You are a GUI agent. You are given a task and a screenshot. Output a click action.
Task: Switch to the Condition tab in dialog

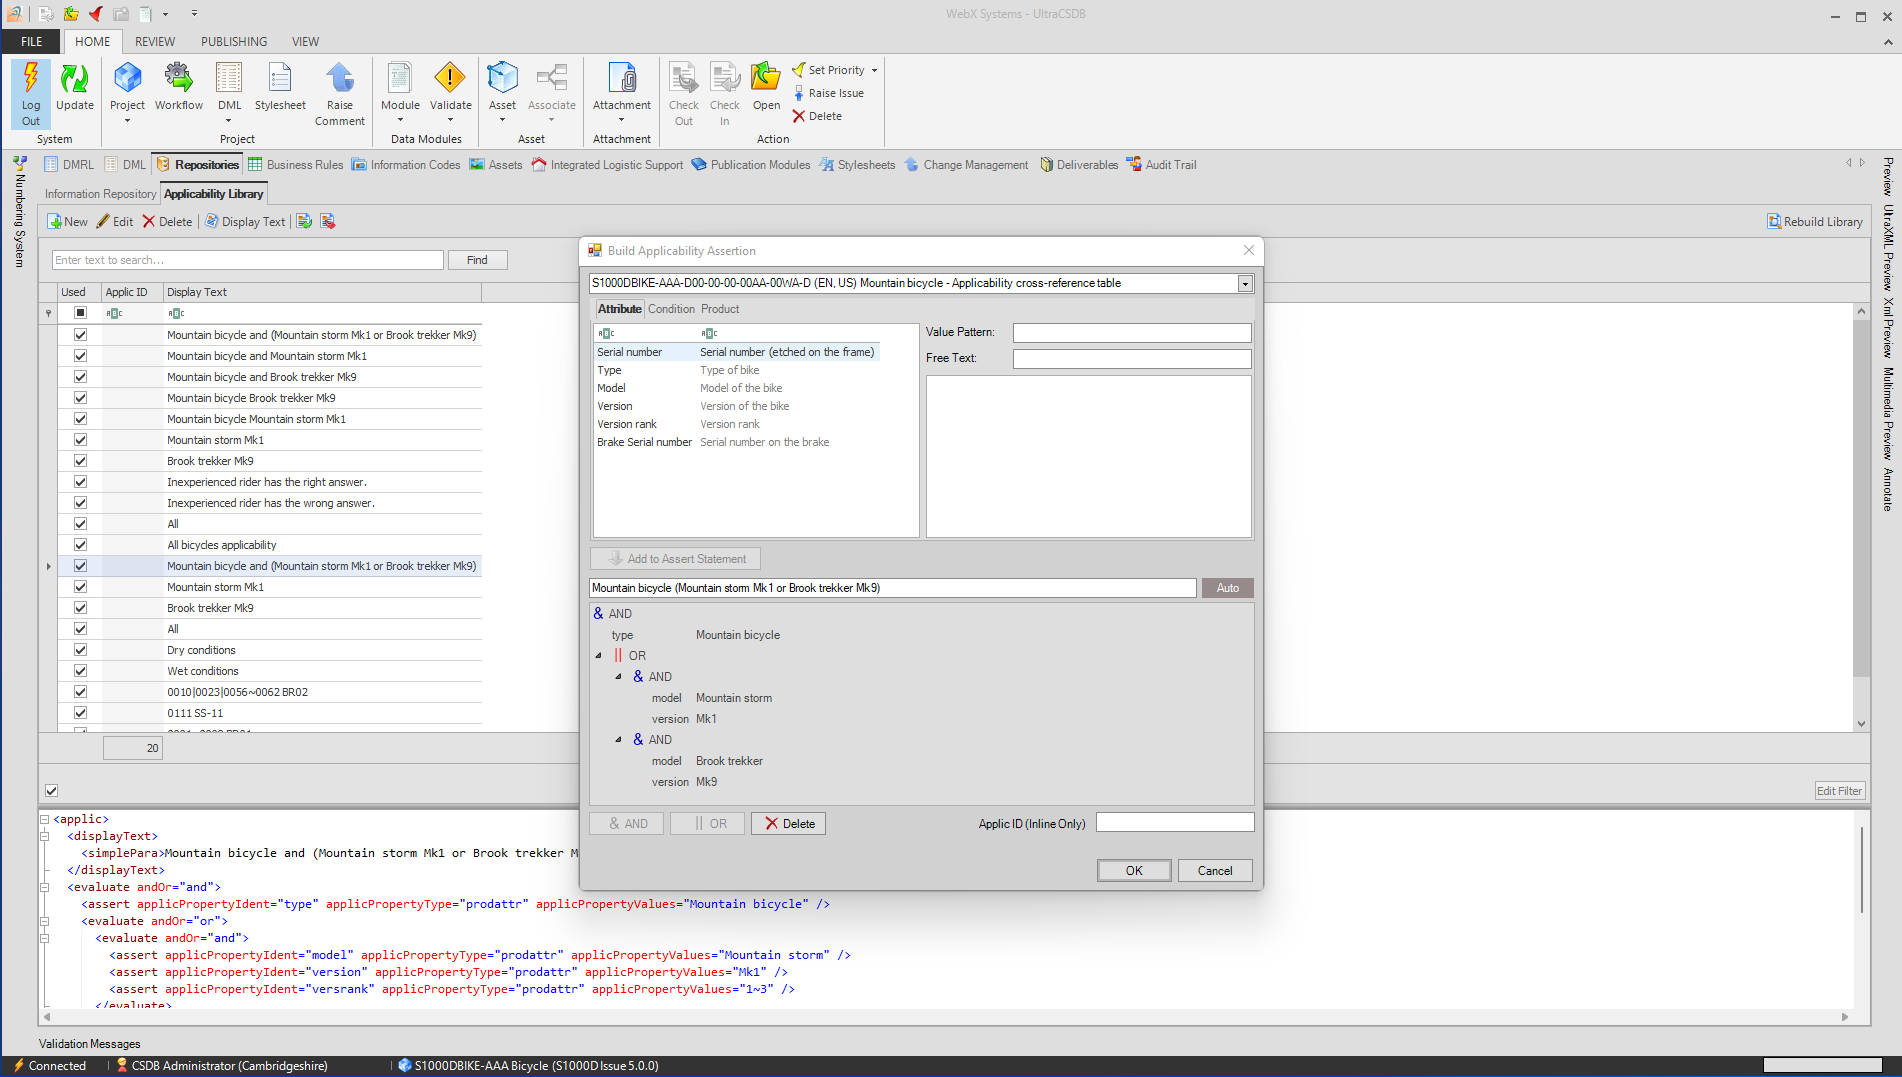(671, 309)
